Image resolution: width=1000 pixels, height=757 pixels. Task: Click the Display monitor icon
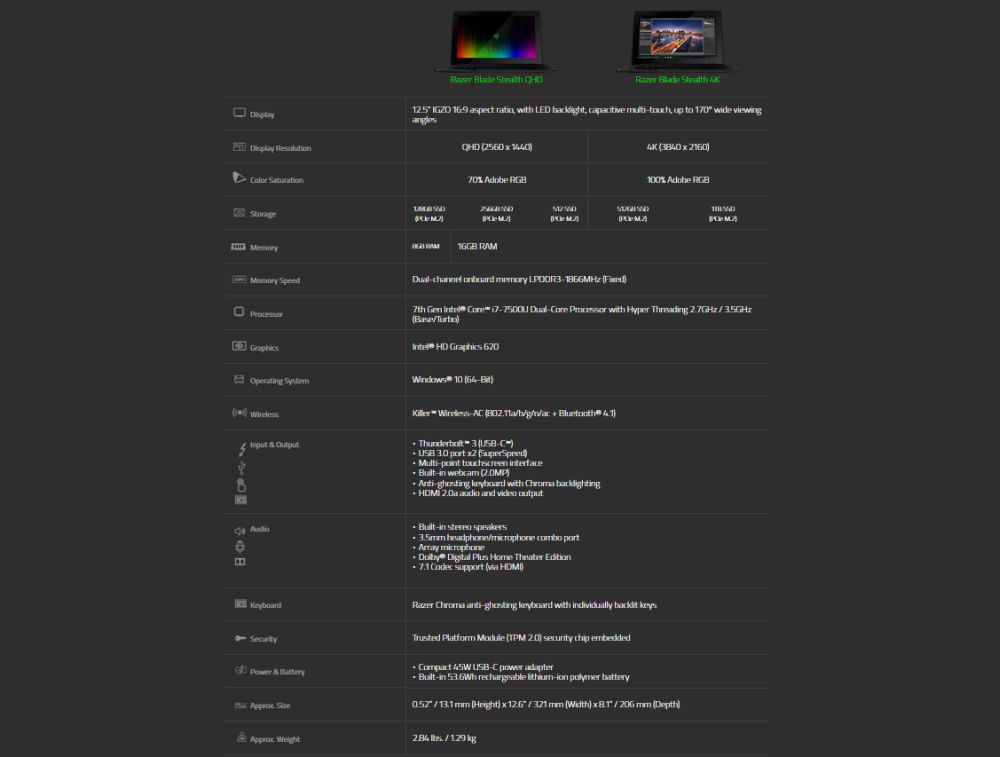click(x=239, y=112)
